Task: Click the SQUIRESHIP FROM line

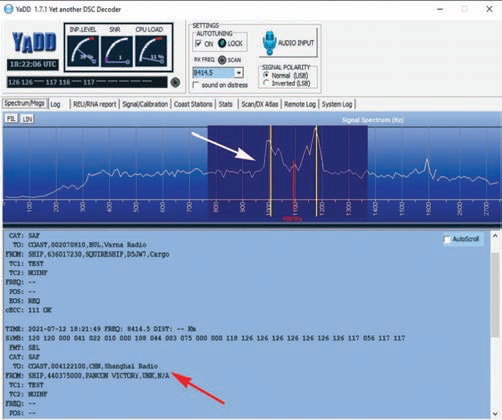Action: pos(87,254)
